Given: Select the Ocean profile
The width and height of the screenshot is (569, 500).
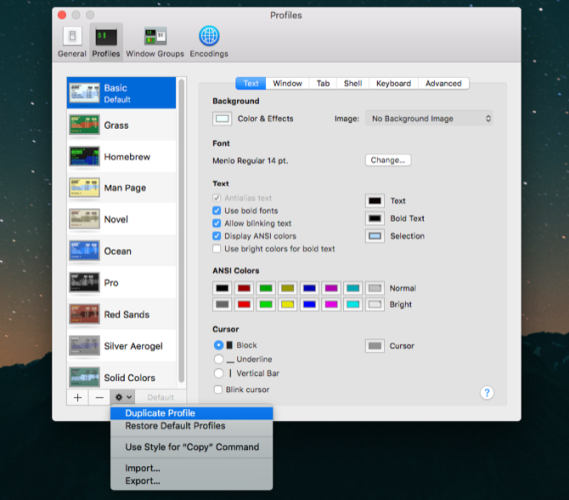Looking at the screenshot, I should click(122, 251).
